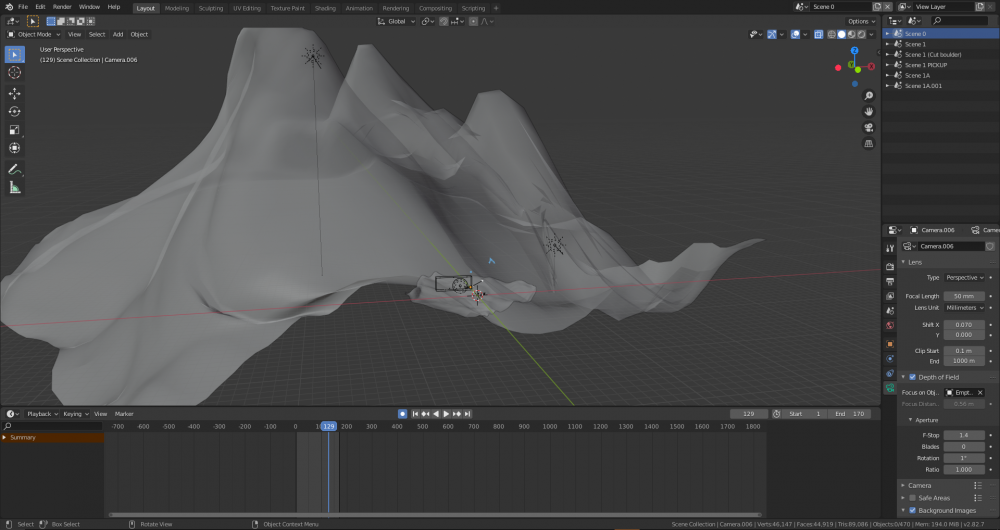Viewport: 1000px width, 530px height.
Task: Open the timeline Keying dropdown
Action: click(75, 414)
